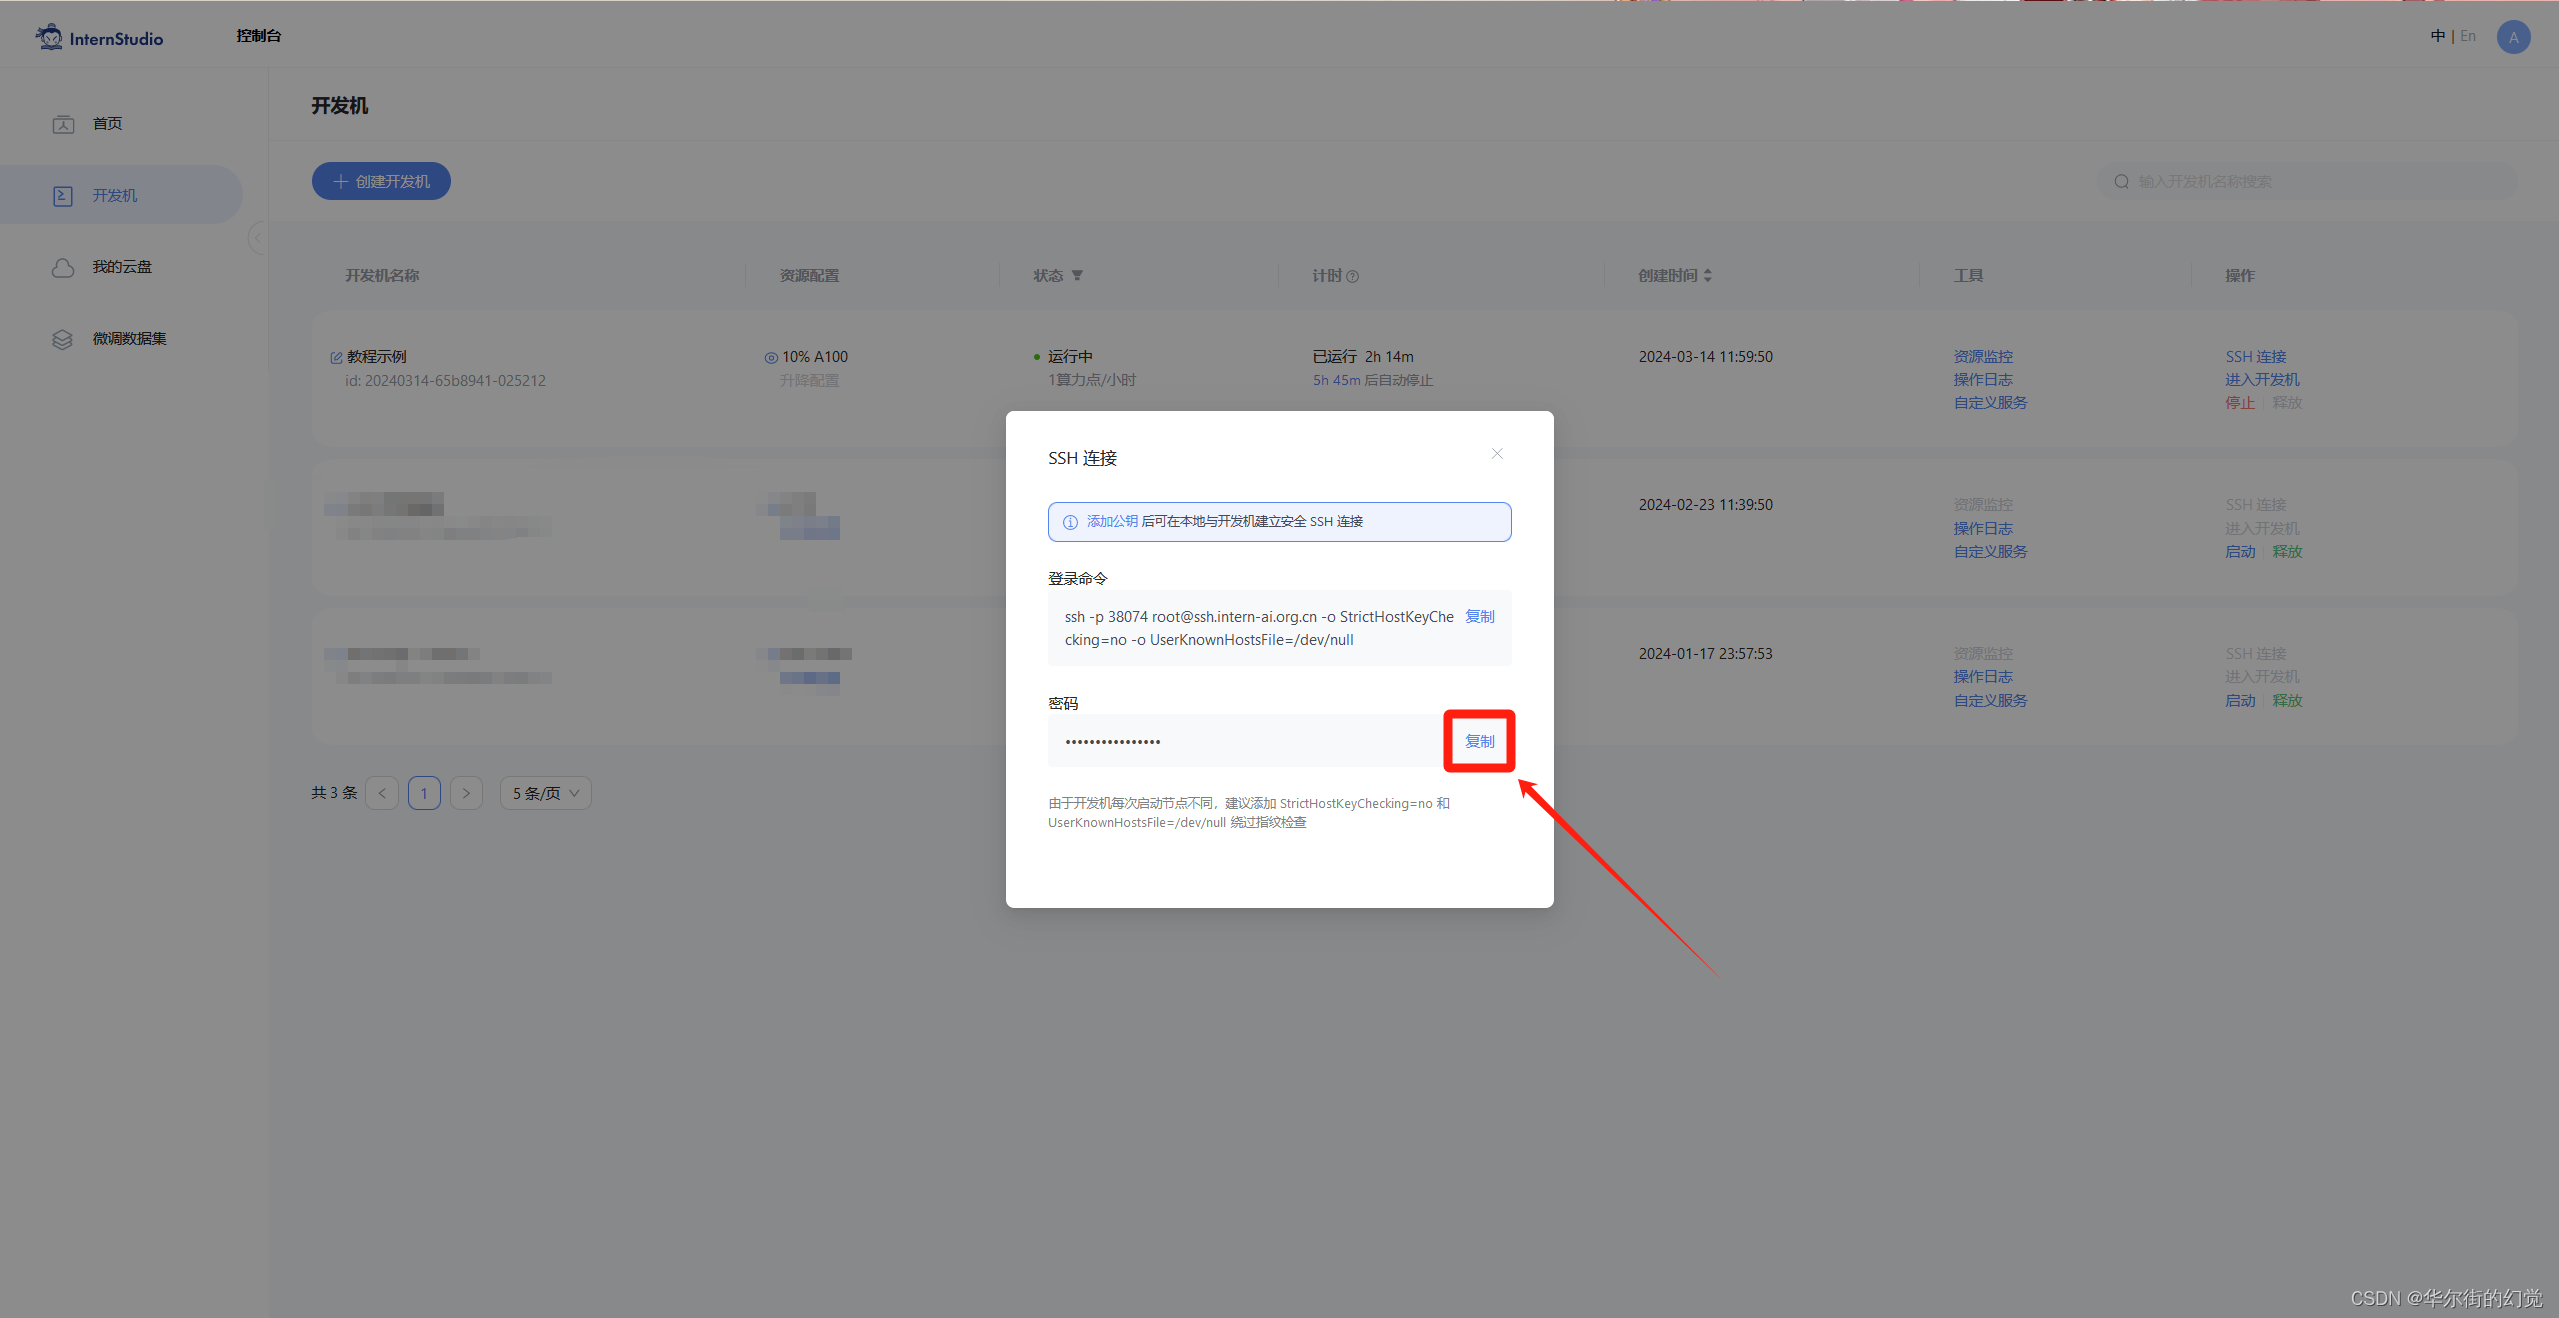Click the id 20240314-65b8941-025212 text

(445, 380)
